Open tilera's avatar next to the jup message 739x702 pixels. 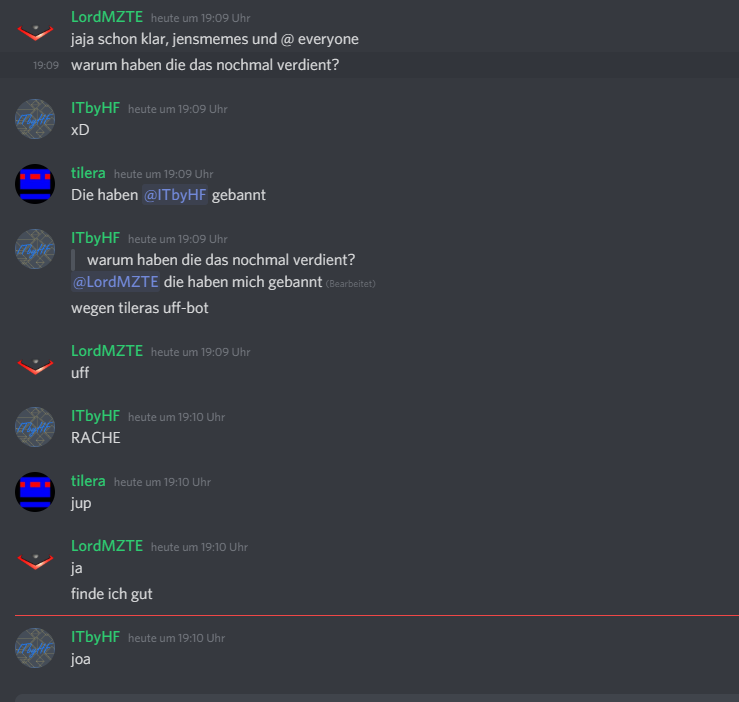click(x=35, y=492)
